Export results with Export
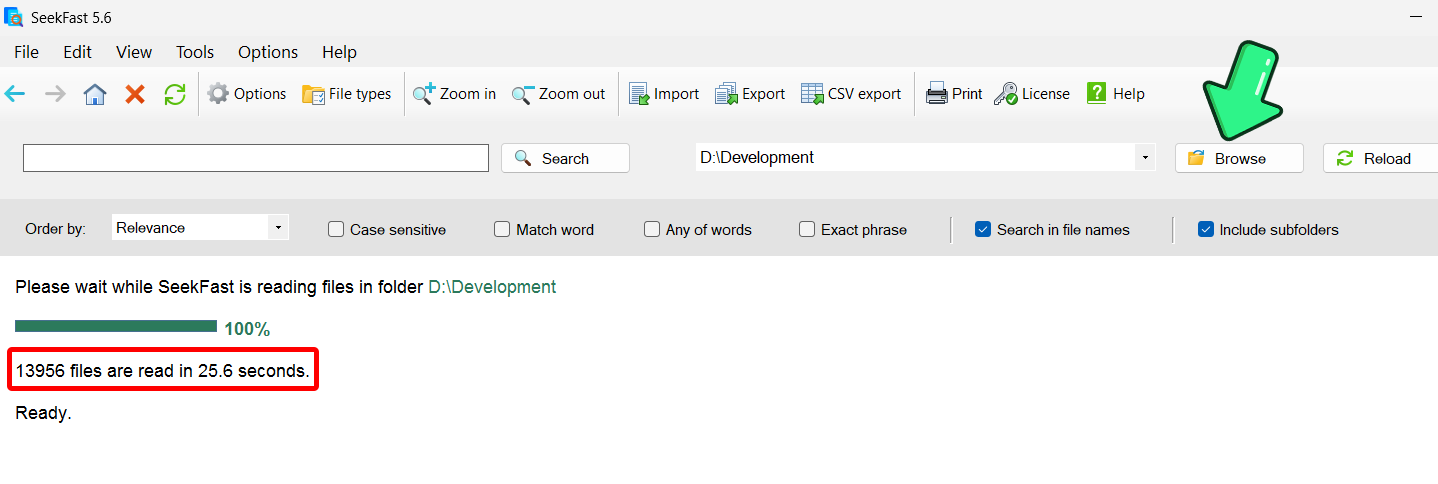The width and height of the screenshot is (1438, 484). click(x=750, y=94)
